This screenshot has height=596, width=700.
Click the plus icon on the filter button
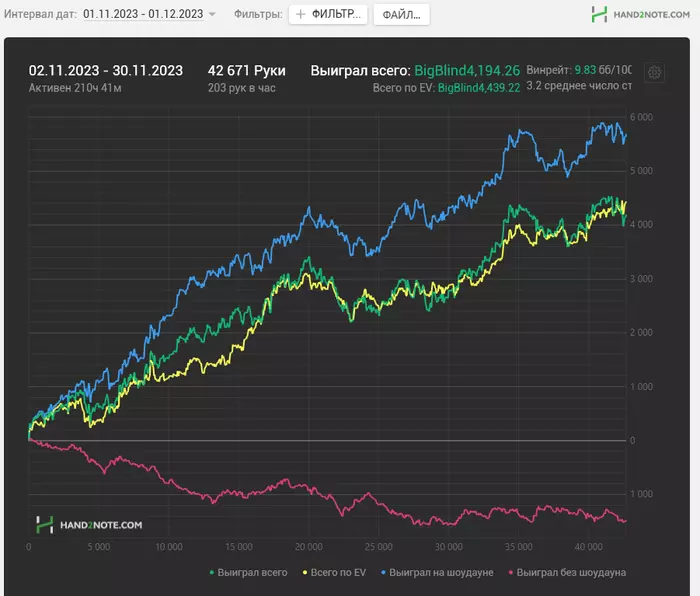point(300,15)
